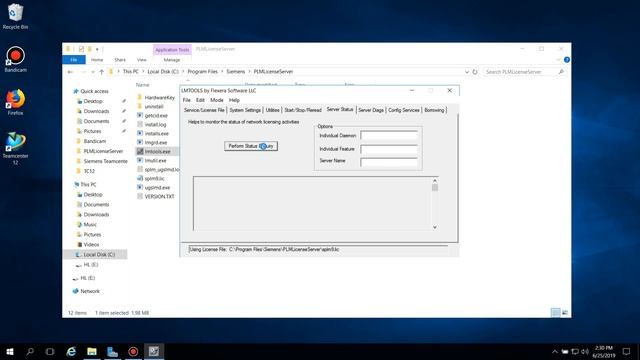Select ugslmd.exe file
The image size is (640, 360).
pyautogui.click(x=157, y=187)
